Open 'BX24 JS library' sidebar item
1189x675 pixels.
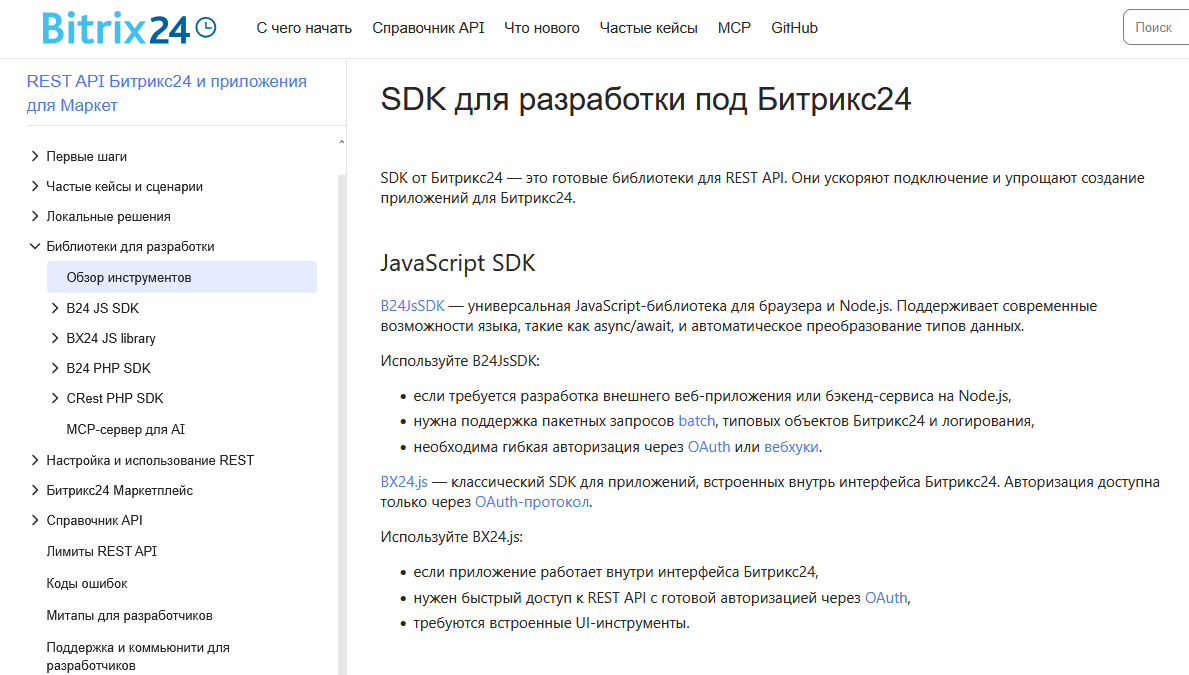tap(111, 338)
